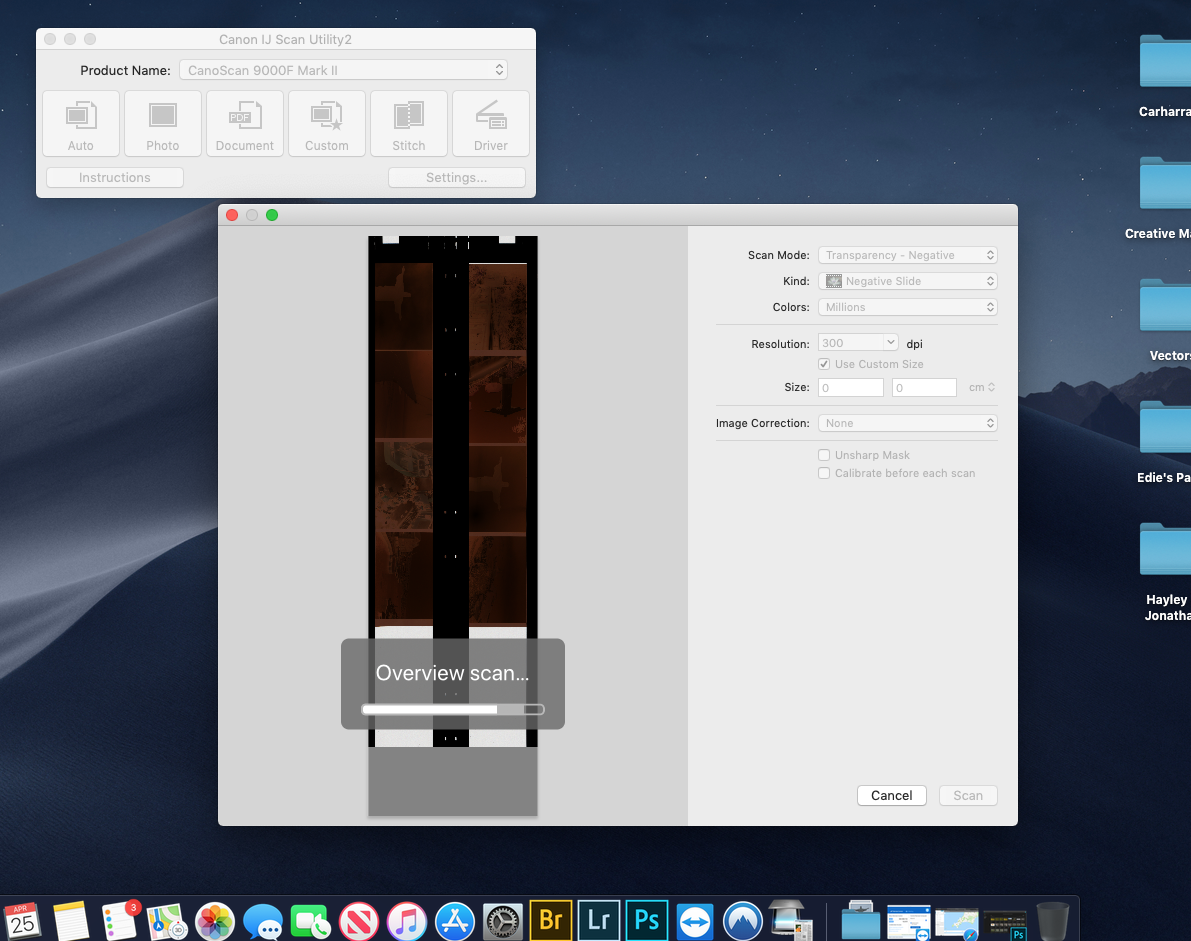Toggle the Use Custom Size checkbox
The image size is (1191, 941).
click(x=824, y=364)
